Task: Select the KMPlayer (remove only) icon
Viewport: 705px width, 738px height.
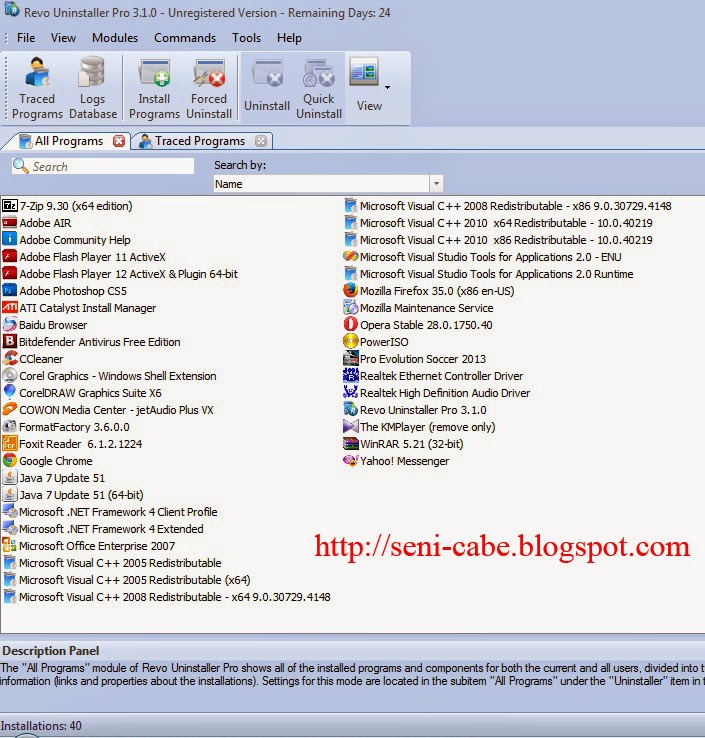Action: (x=350, y=427)
